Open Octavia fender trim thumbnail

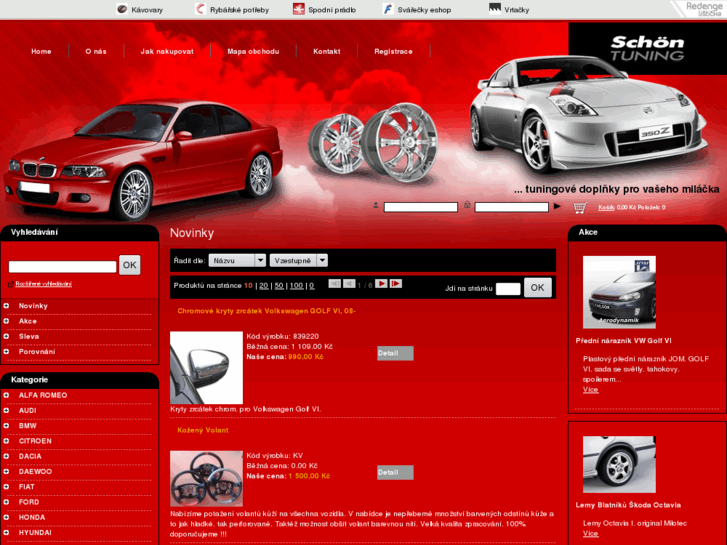pyautogui.click(x=619, y=464)
